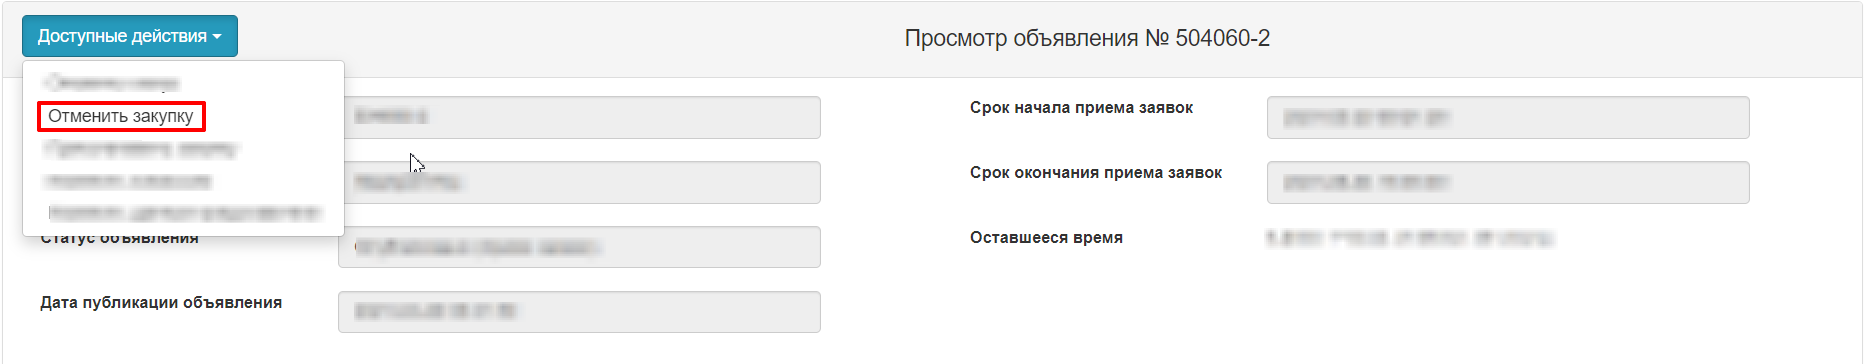Click the Оставшееся время label
The width and height of the screenshot is (1867, 364).
pos(1046,237)
